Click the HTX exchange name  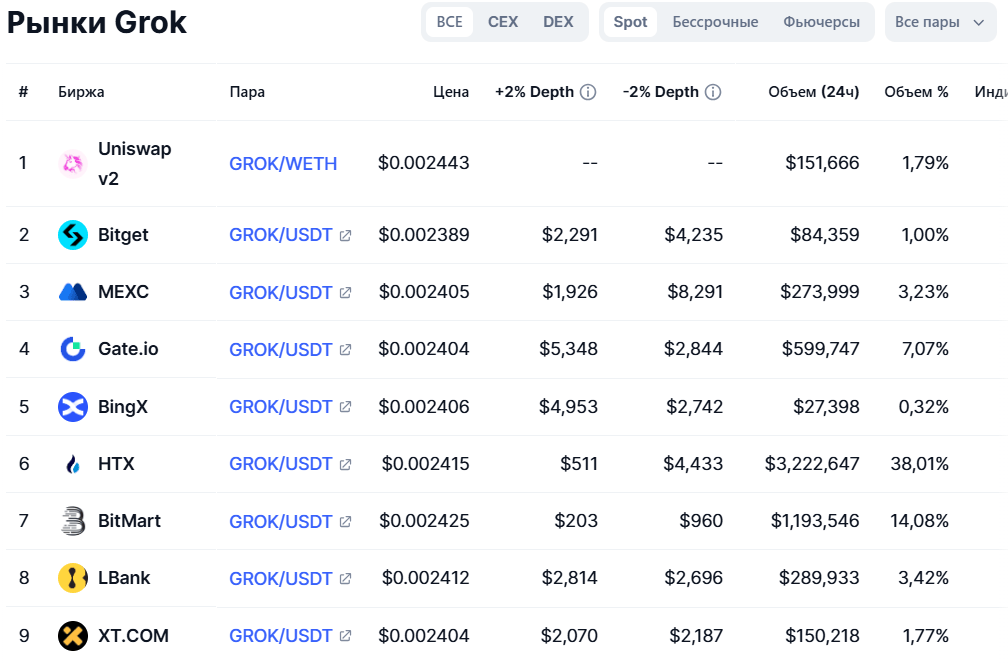(x=116, y=464)
